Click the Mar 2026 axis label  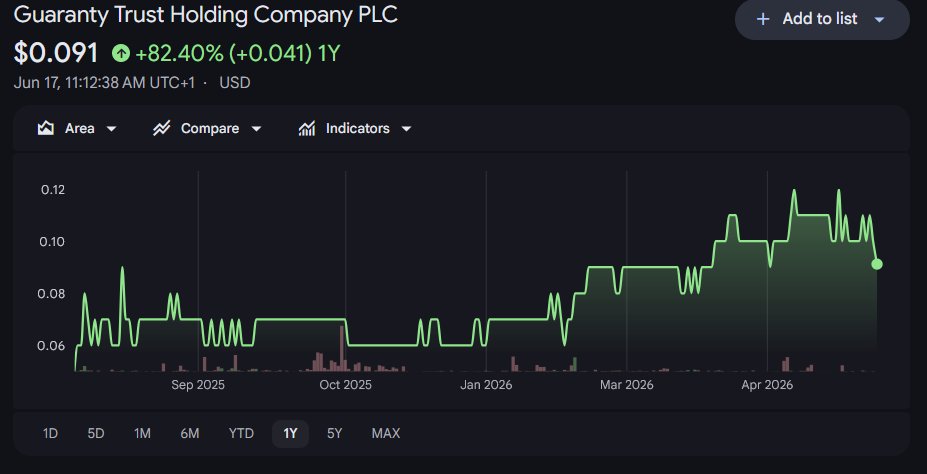(x=627, y=385)
